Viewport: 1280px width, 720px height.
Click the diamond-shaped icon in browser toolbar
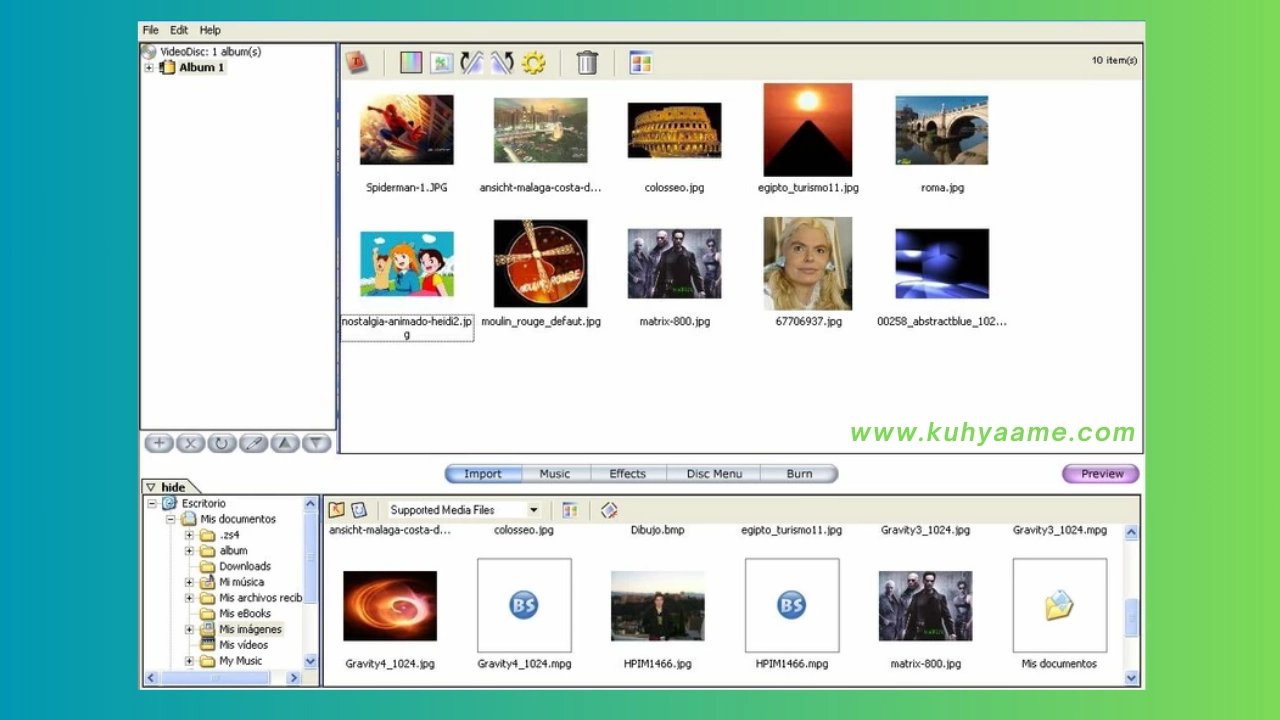(x=609, y=510)
